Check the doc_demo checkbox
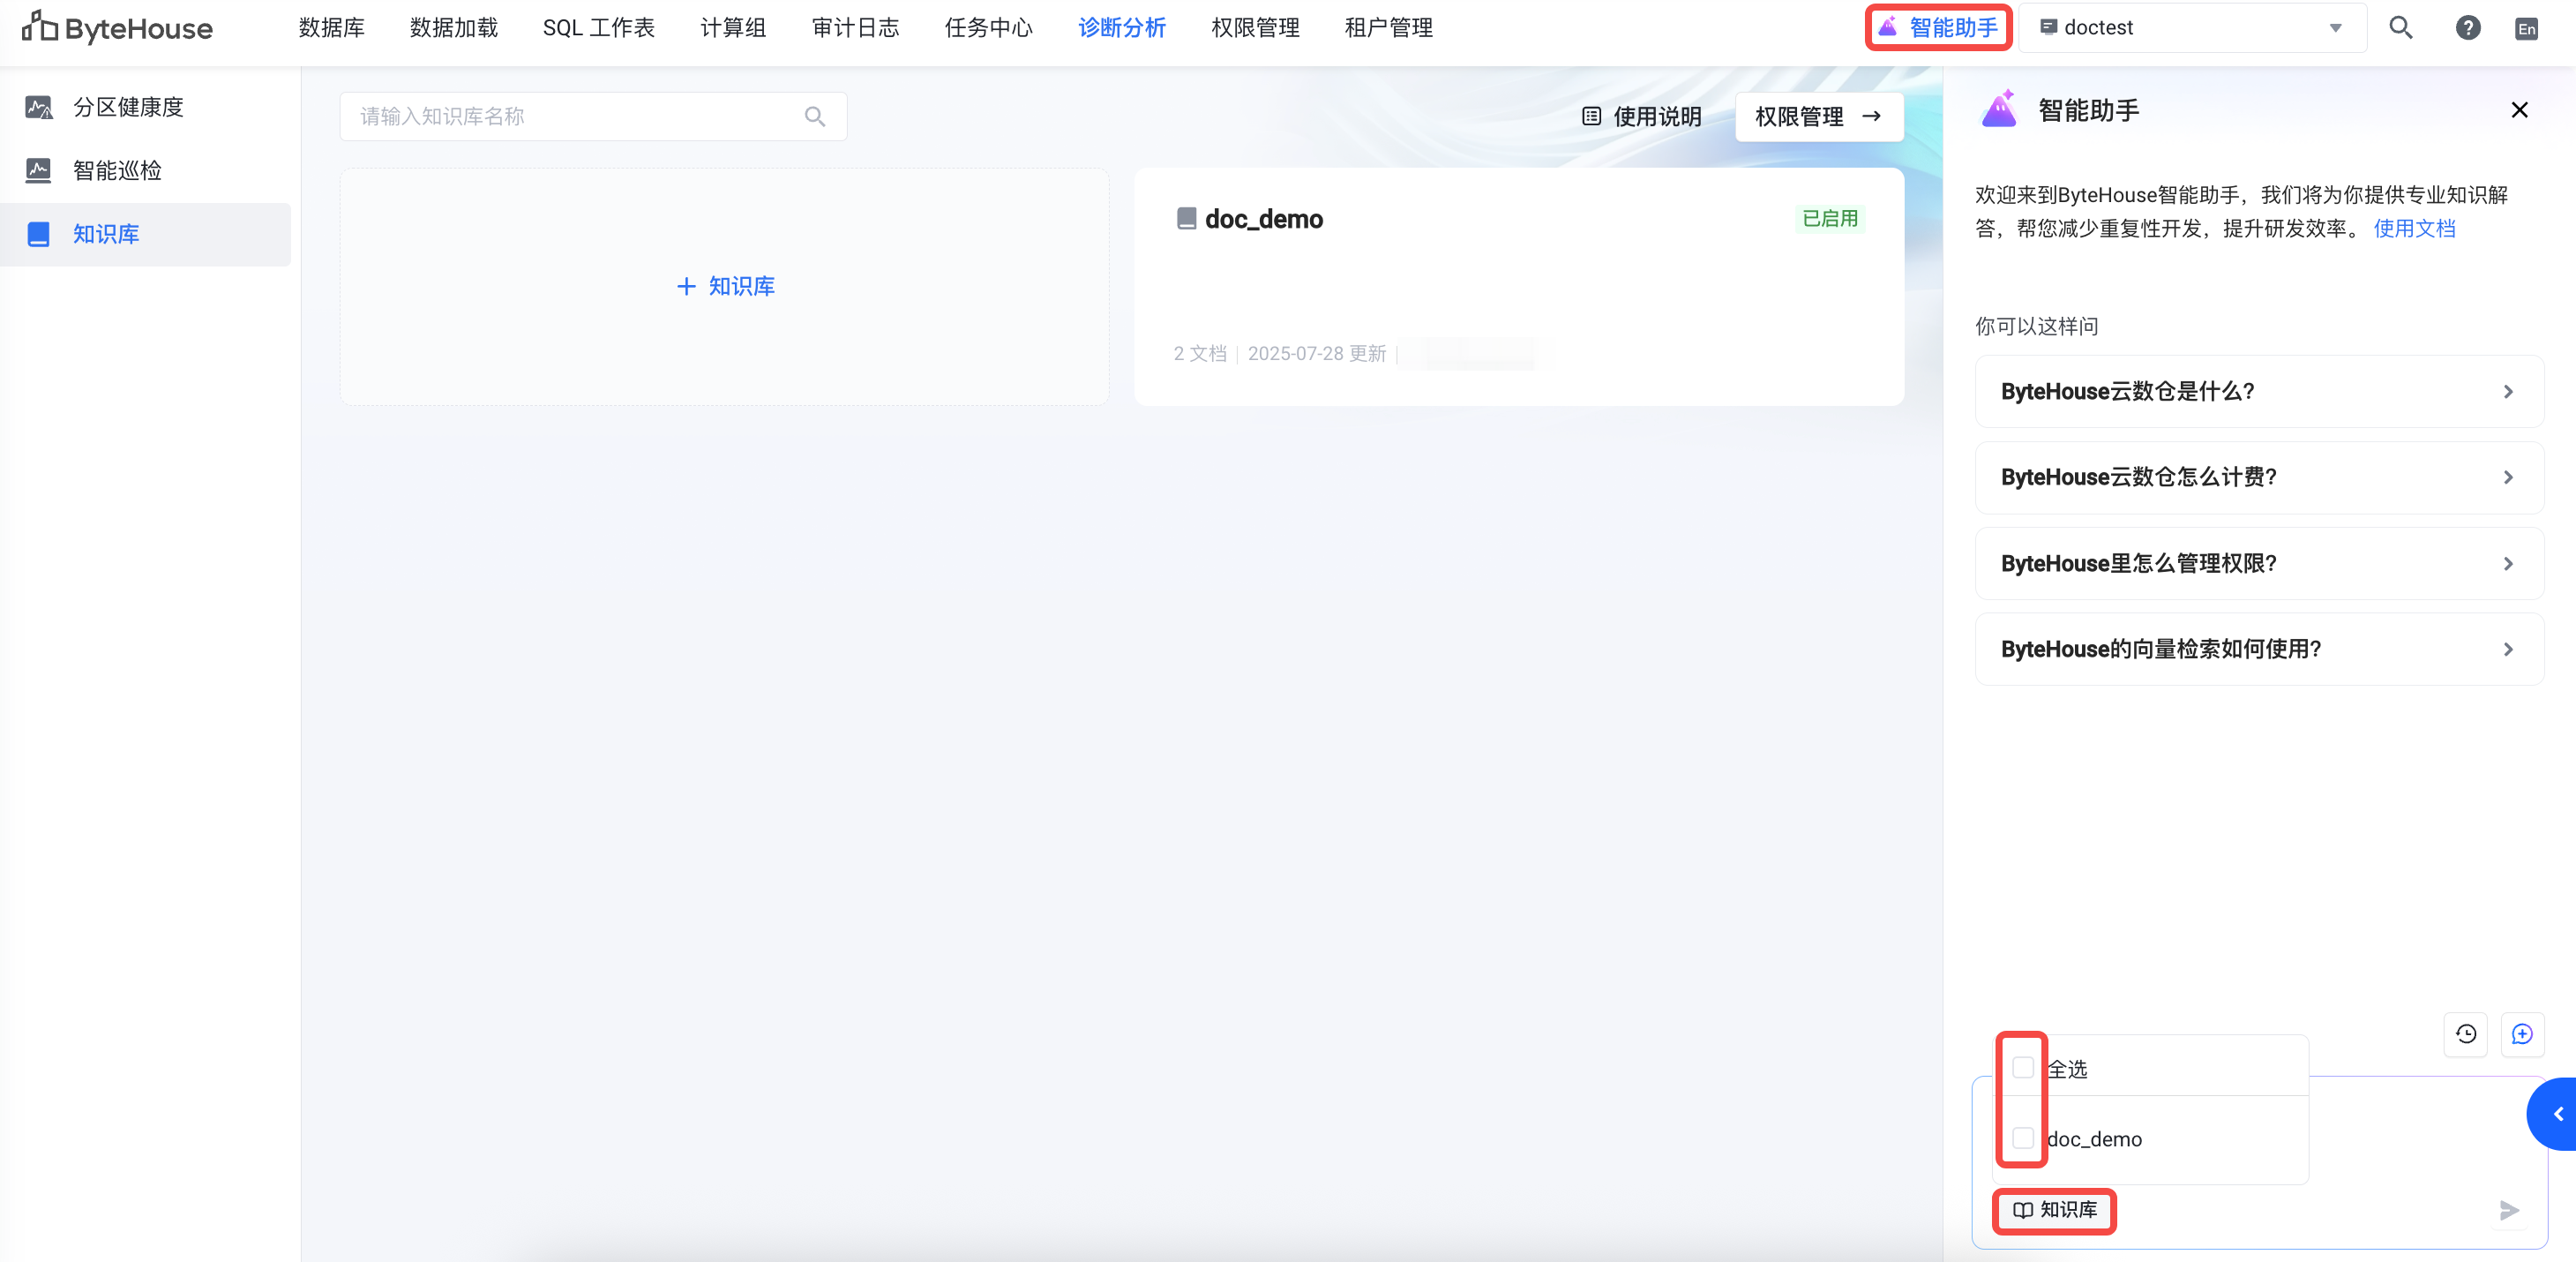The image size is (2576, 1262). pyautogui.click(x=2022, y=1138)
